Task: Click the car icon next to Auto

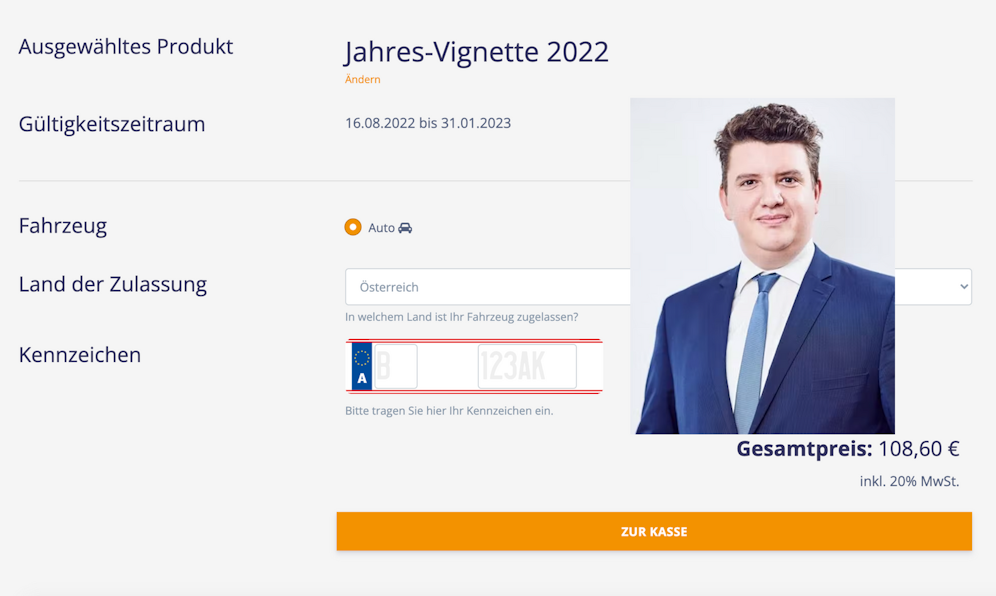Action: [x=405, y=228]
